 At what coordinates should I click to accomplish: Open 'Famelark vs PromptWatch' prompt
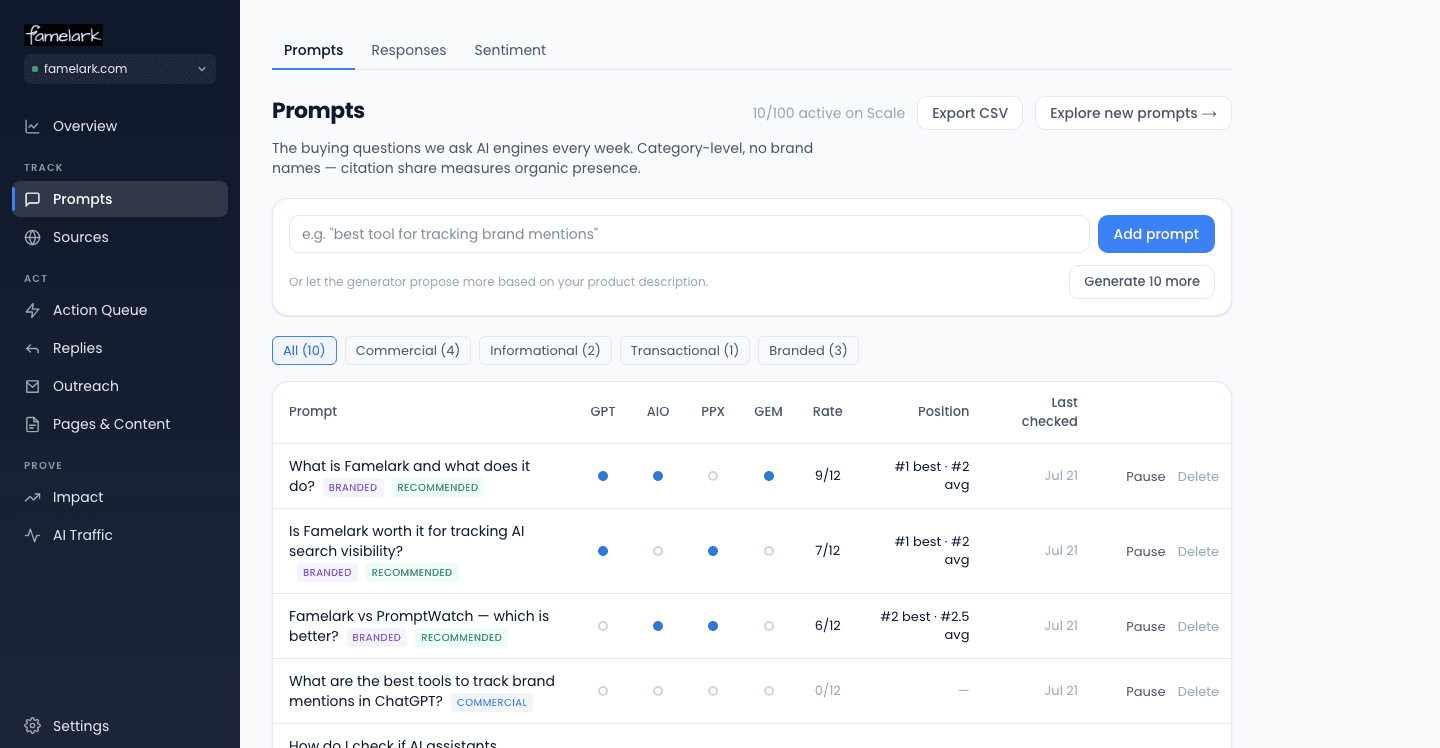click(x=419, y=626)
